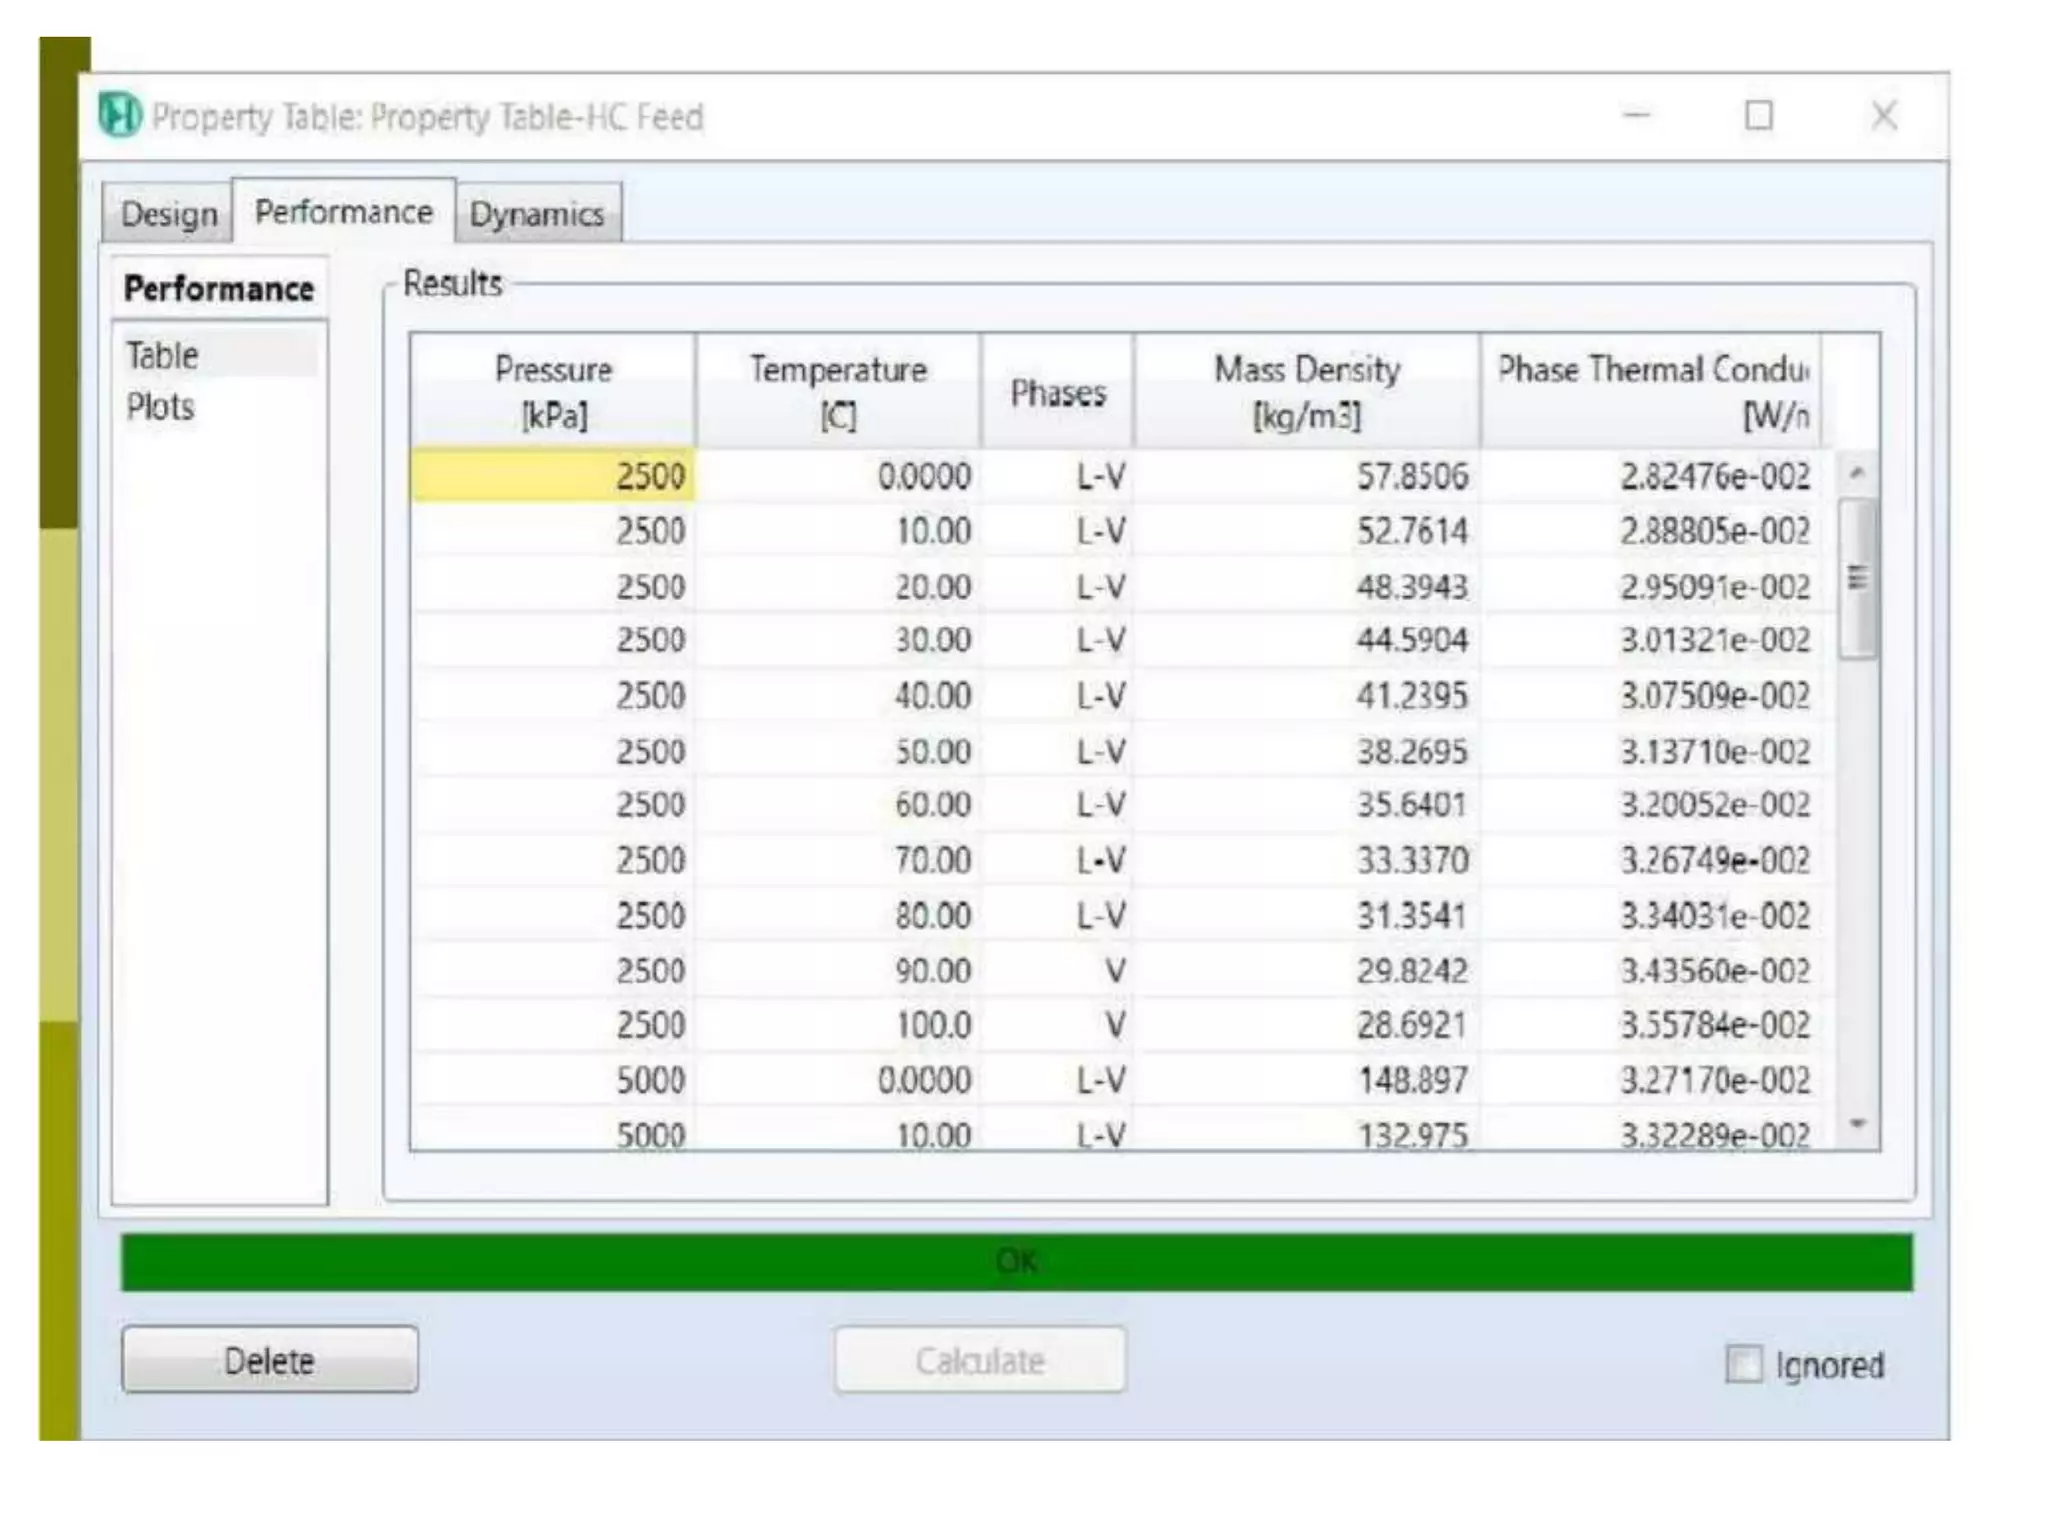Toggle the Ignored checkbox

pos(1744,1364)
